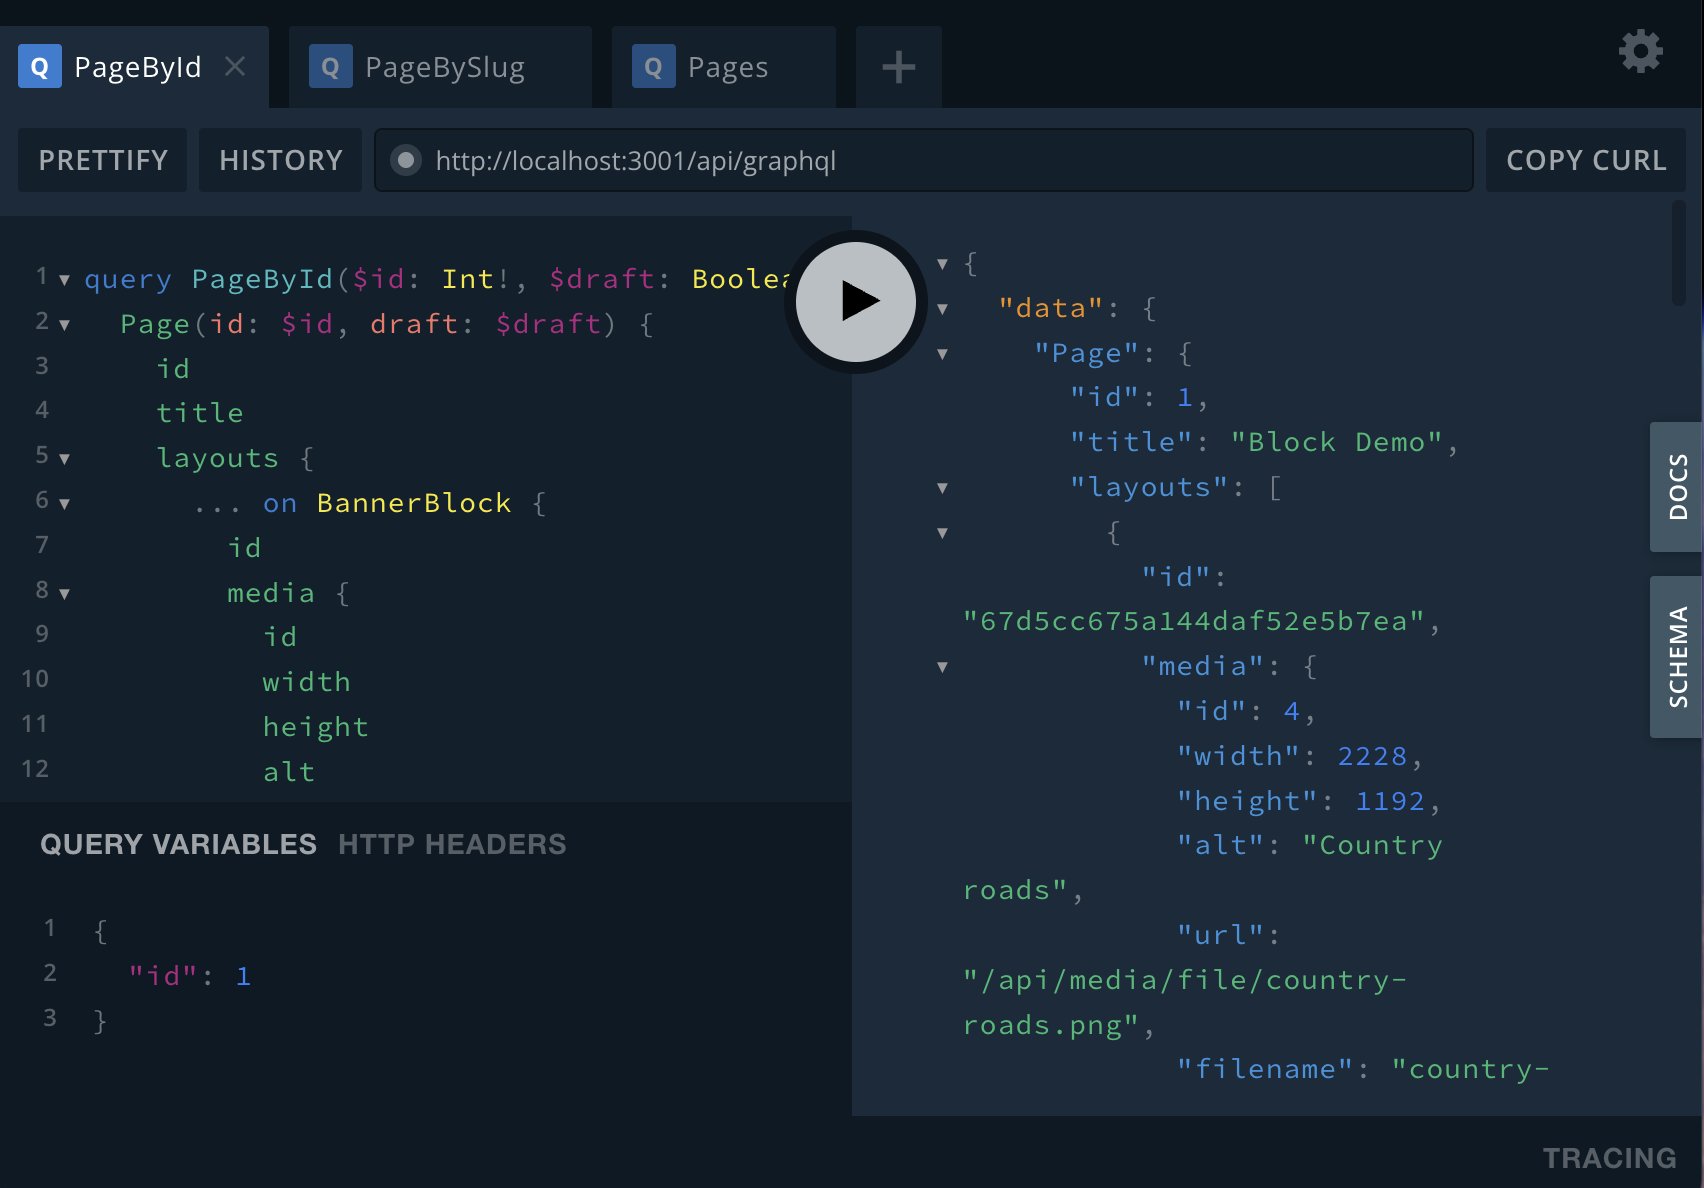Switch to HTTP Headers pane
This screenshot has height=1188, width=1704.
[452, 844]
